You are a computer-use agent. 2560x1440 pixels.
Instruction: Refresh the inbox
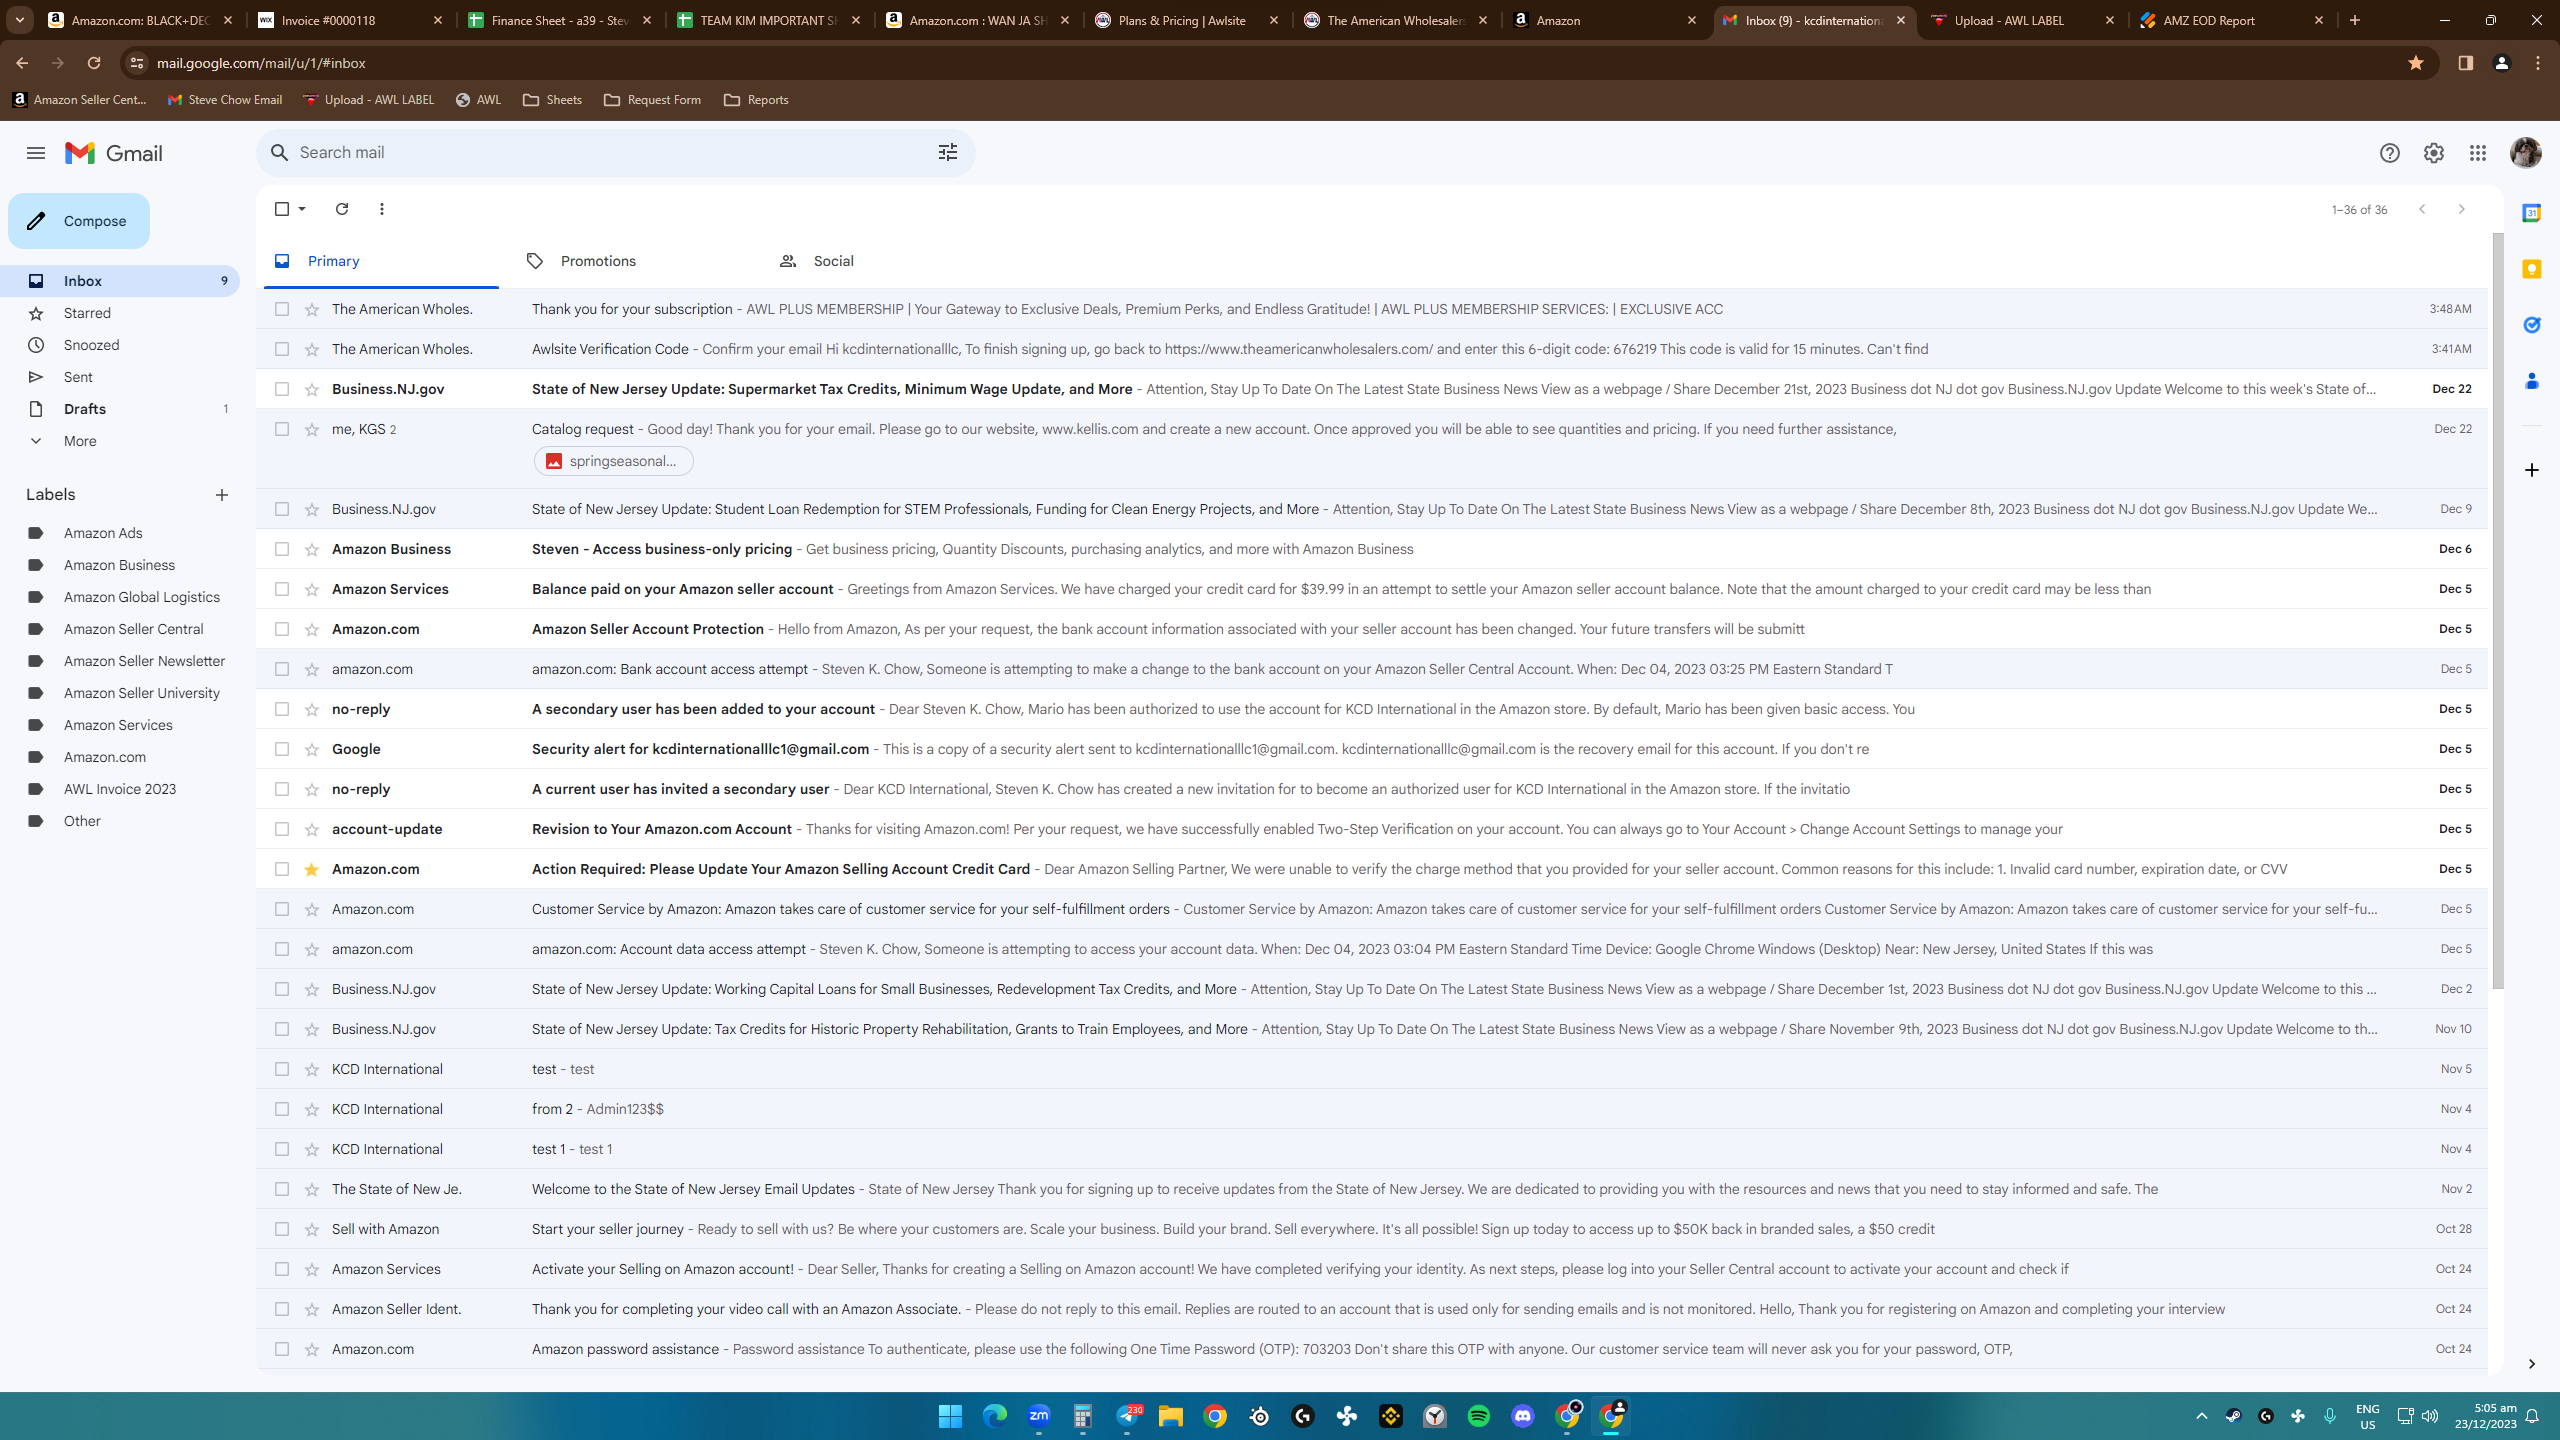point(341,209)
